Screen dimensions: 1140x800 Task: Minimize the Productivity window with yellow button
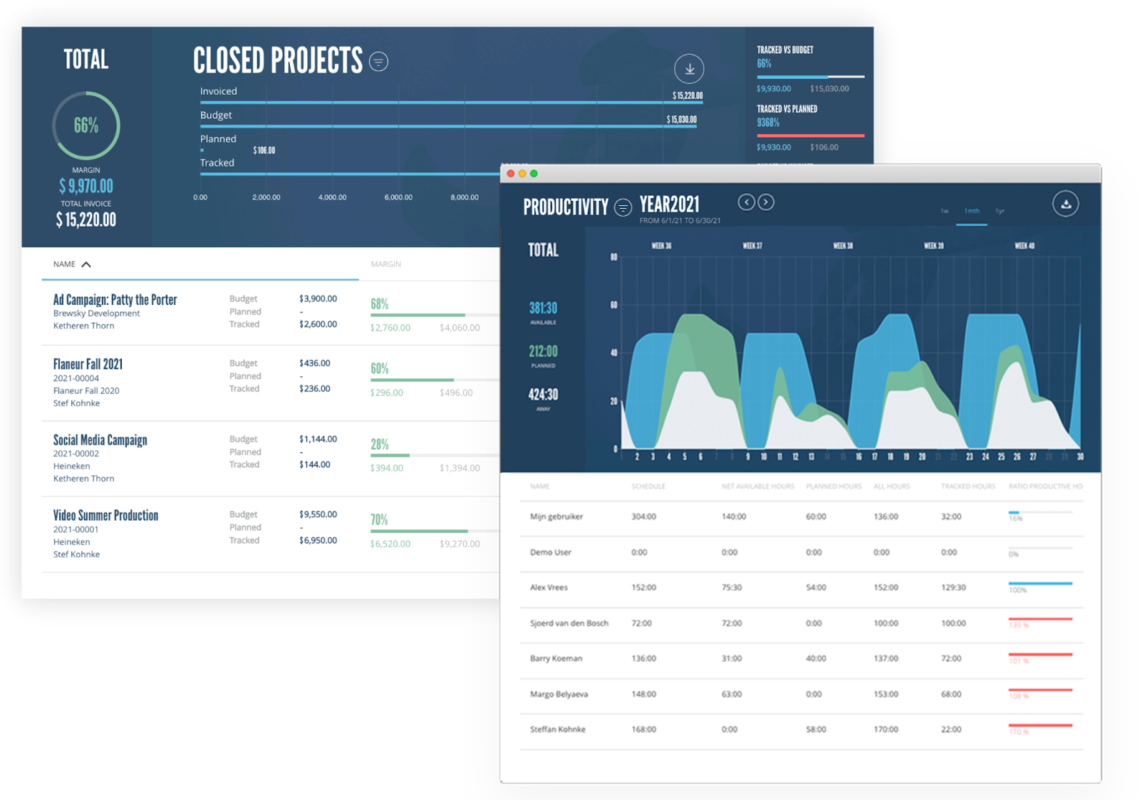522,173
